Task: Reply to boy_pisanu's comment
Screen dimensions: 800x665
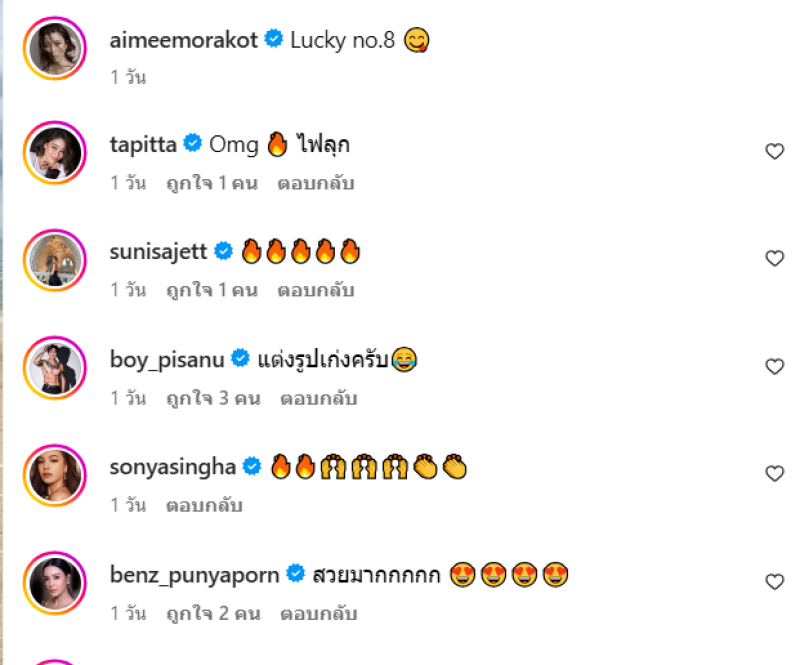Action: click(319, 399)
